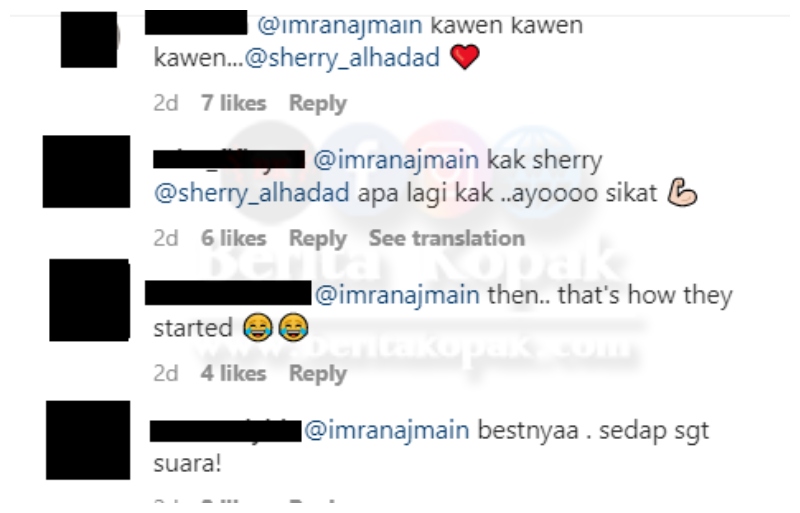Click See translation under ayoooo sikat comment
800x513 pixels.
point(447,238)
